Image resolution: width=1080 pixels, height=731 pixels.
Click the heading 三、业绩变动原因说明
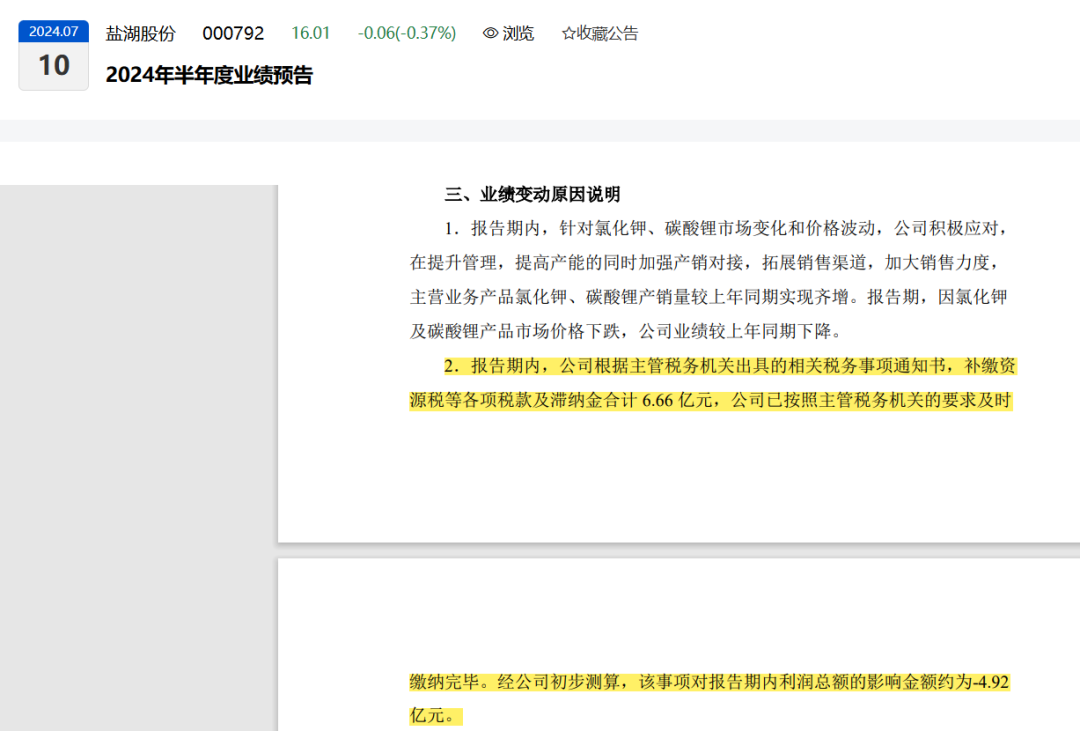click(532, 194)
